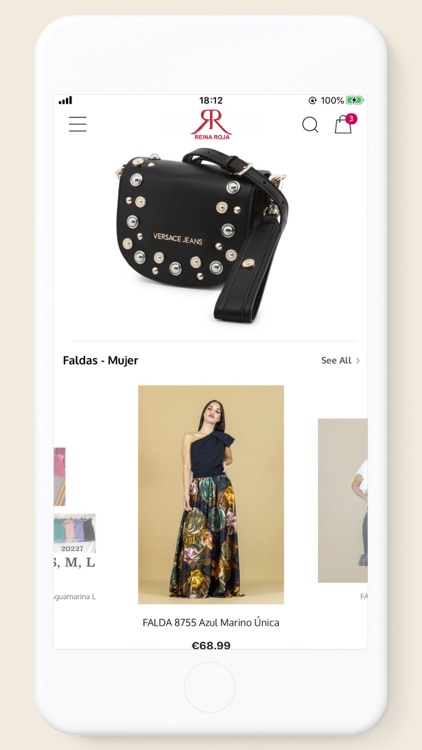Open the shopping bag cart

tap(343, 125)
